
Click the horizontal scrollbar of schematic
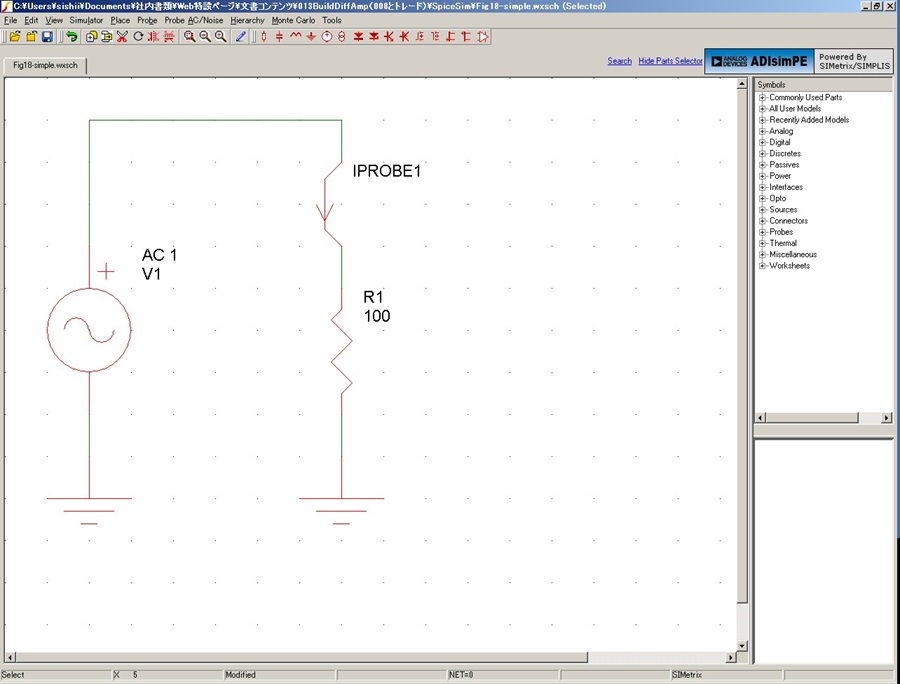[298, 657]
